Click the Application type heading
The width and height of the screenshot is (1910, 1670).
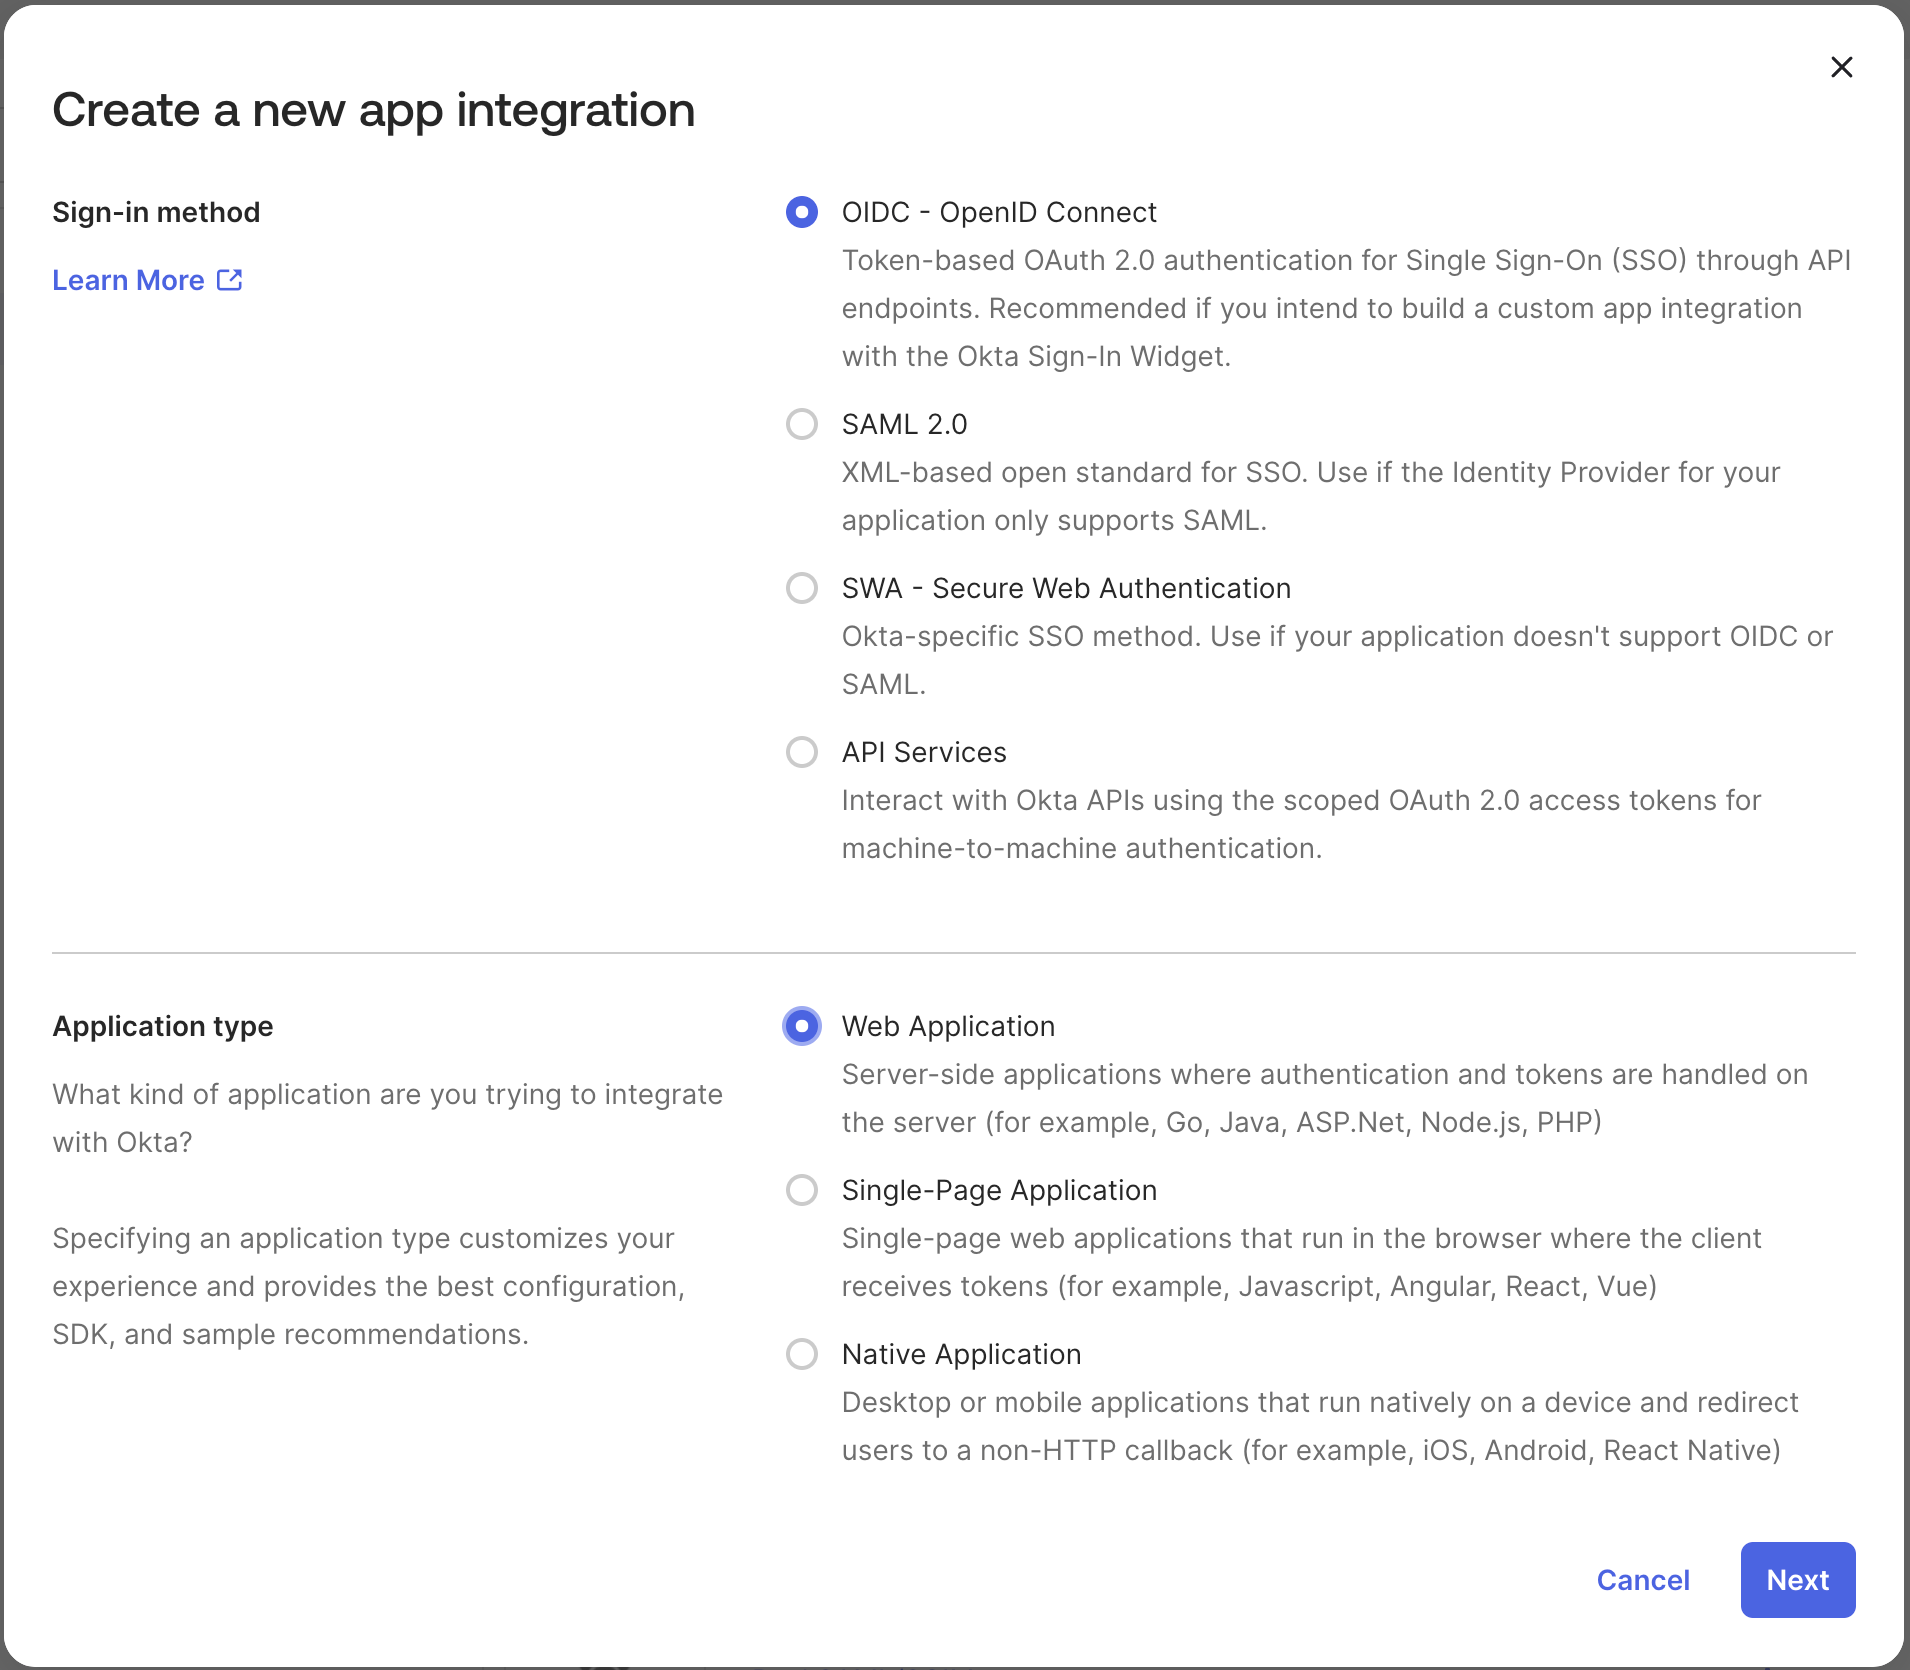[x=163, y=1026]
